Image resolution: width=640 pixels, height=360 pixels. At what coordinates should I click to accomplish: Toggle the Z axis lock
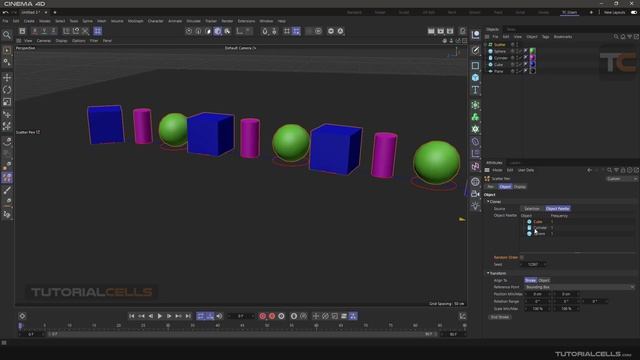point(53,31)
